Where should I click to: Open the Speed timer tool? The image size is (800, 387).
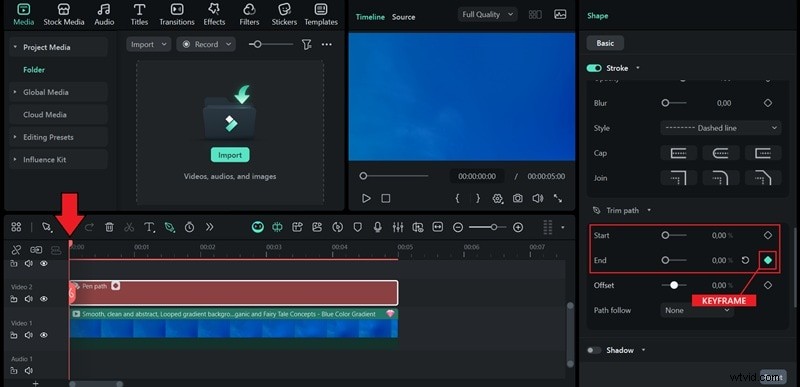[189, 227]
